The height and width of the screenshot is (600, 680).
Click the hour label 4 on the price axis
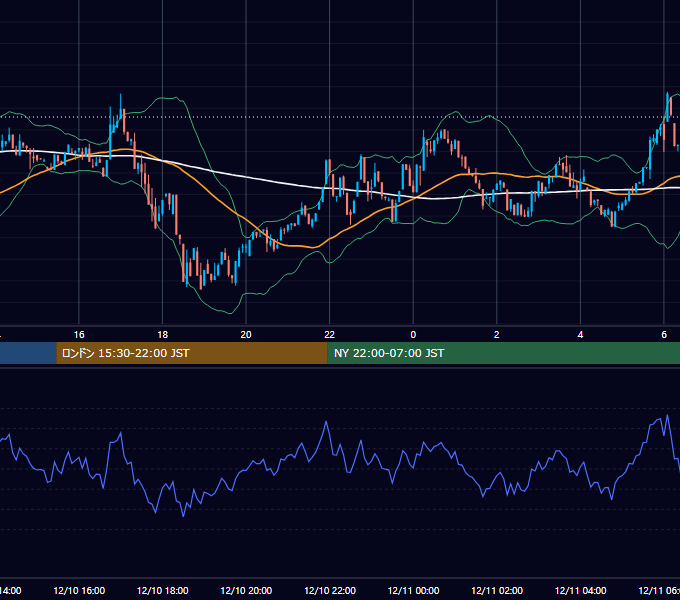coord(580,335)
